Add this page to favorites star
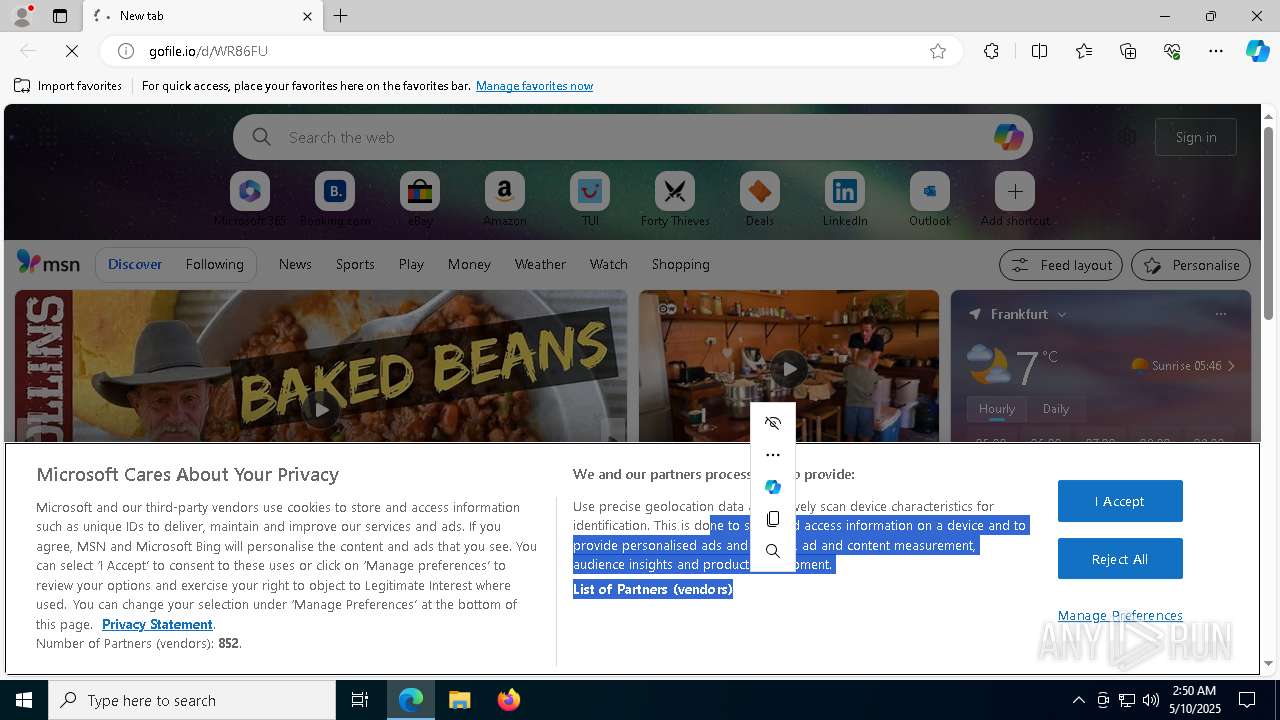Screen dimensions: 1280x720 938,51
